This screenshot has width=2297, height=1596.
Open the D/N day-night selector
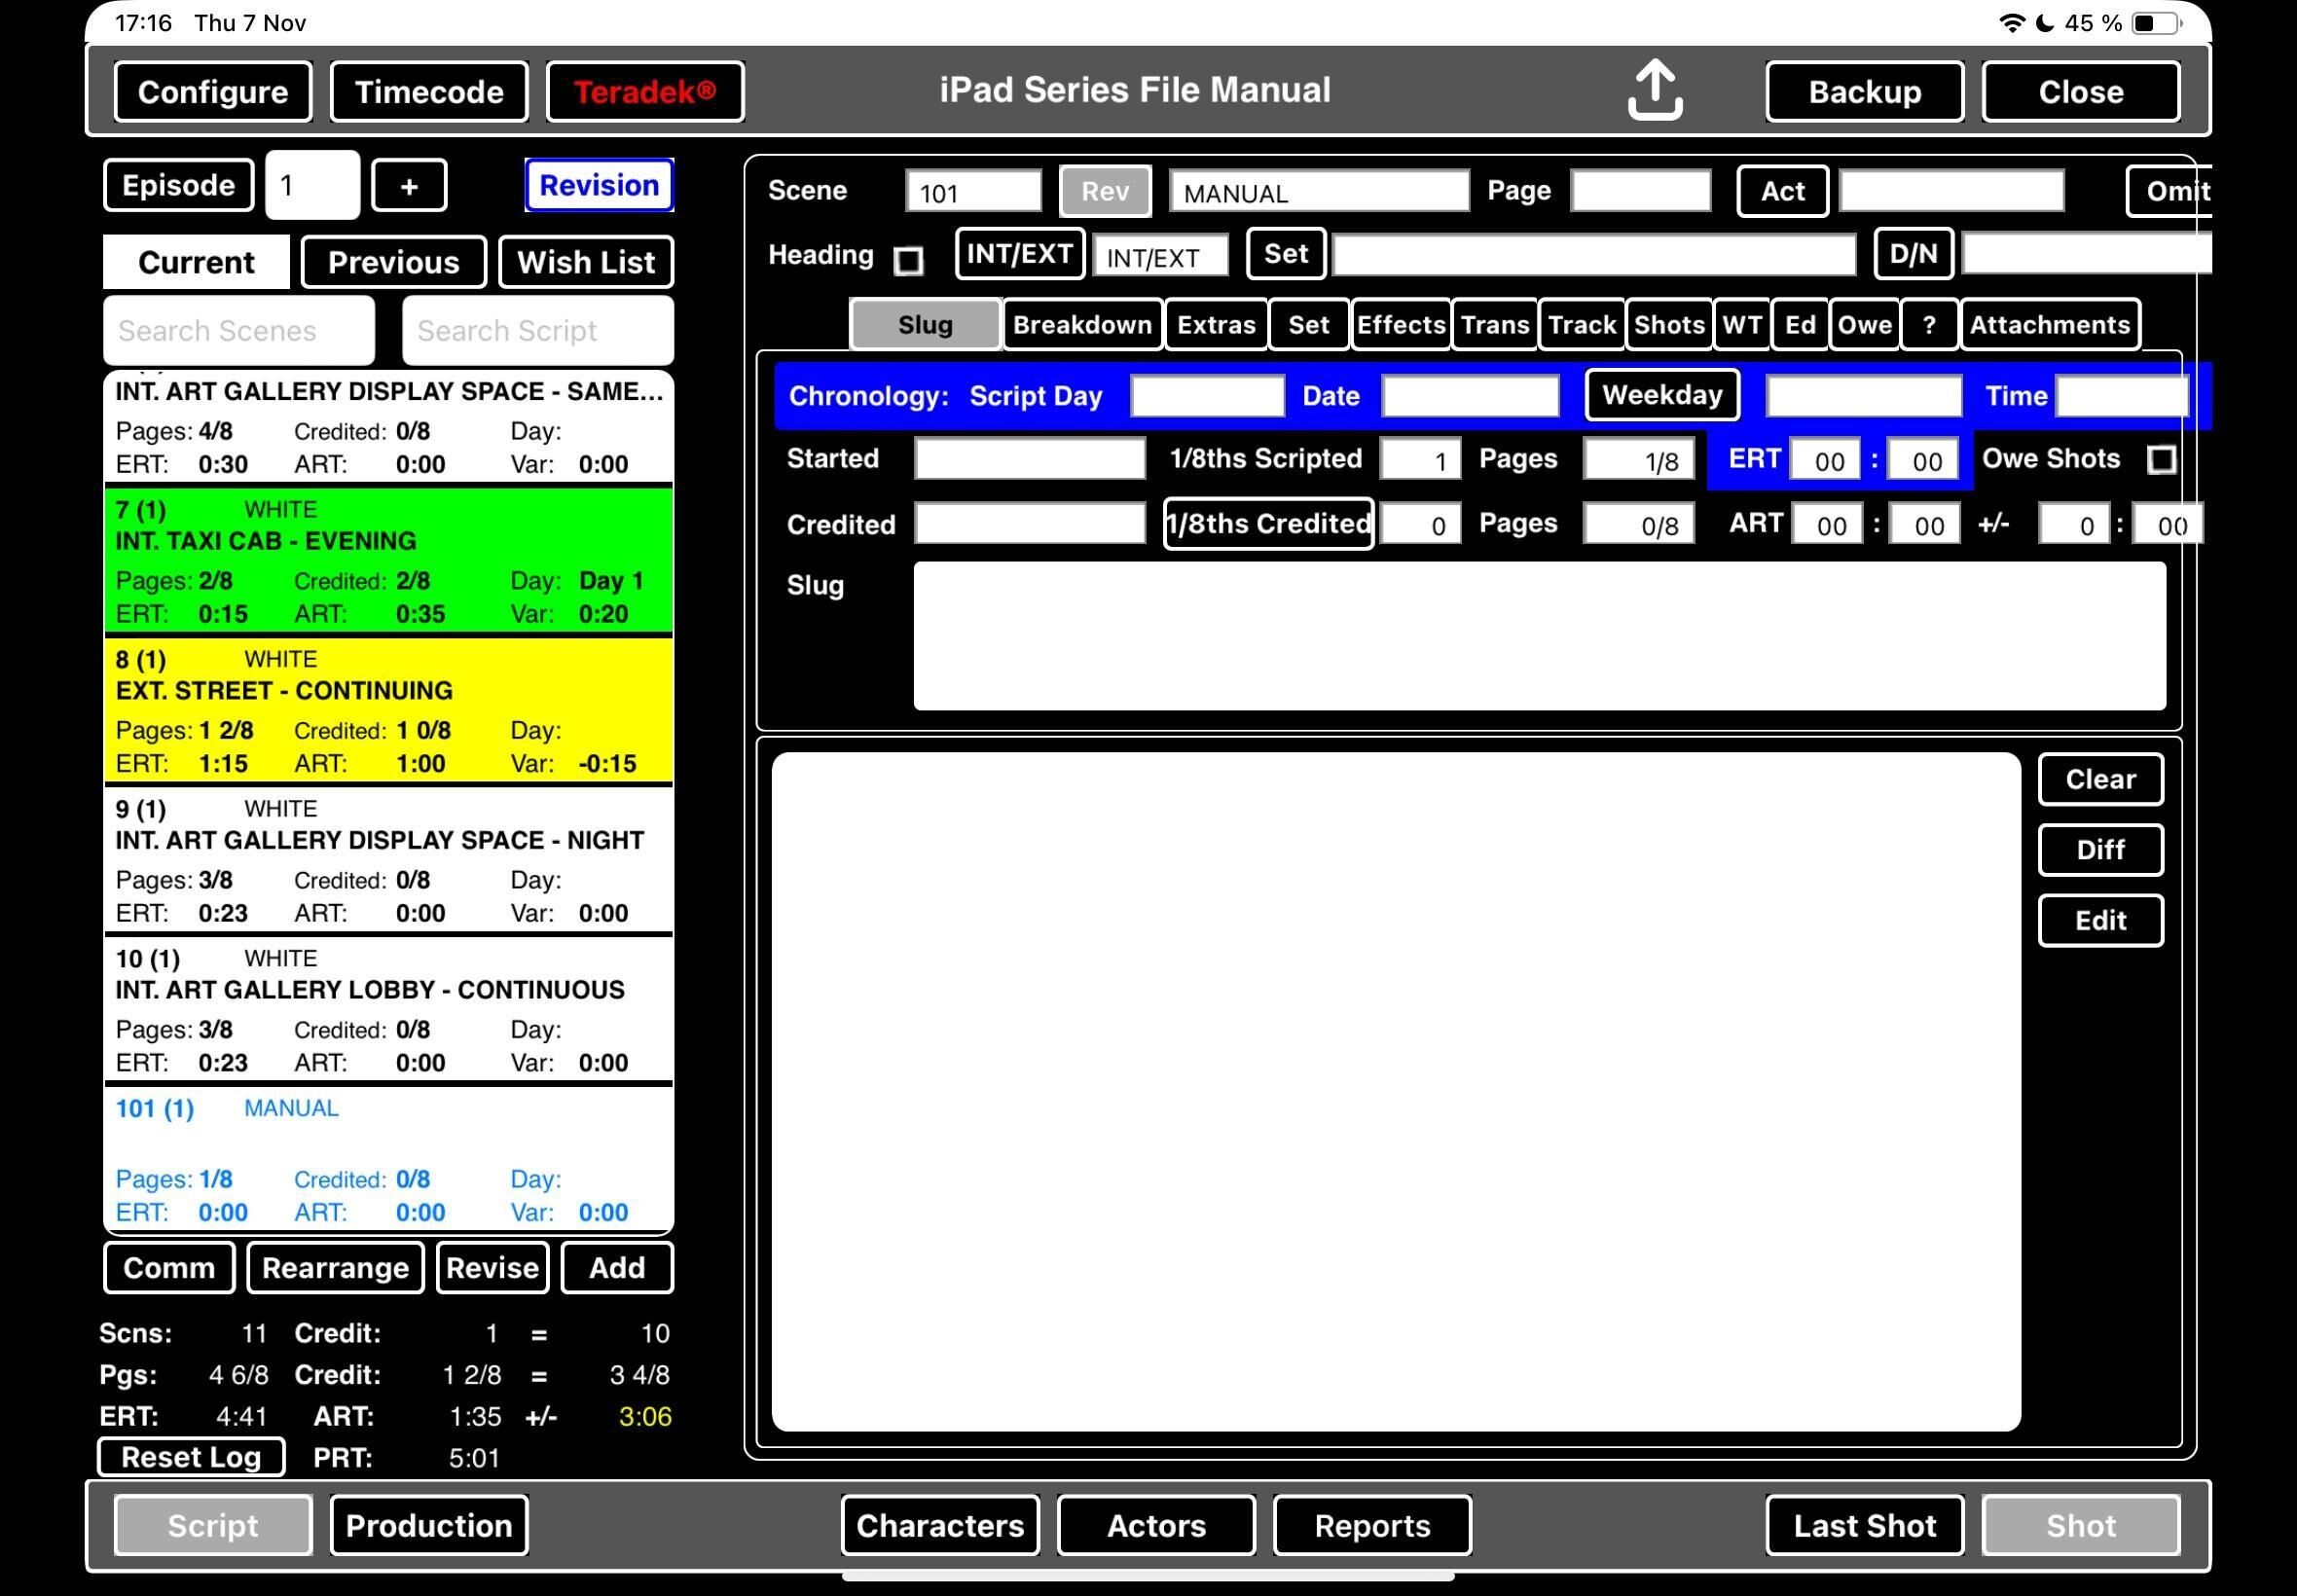[x=1913, y=254]
